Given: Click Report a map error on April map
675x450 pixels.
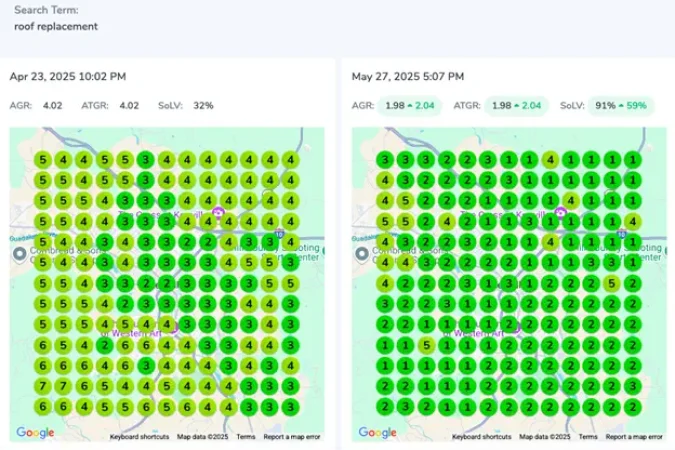Looking at the screenshot, I should (x=293, y=437).
